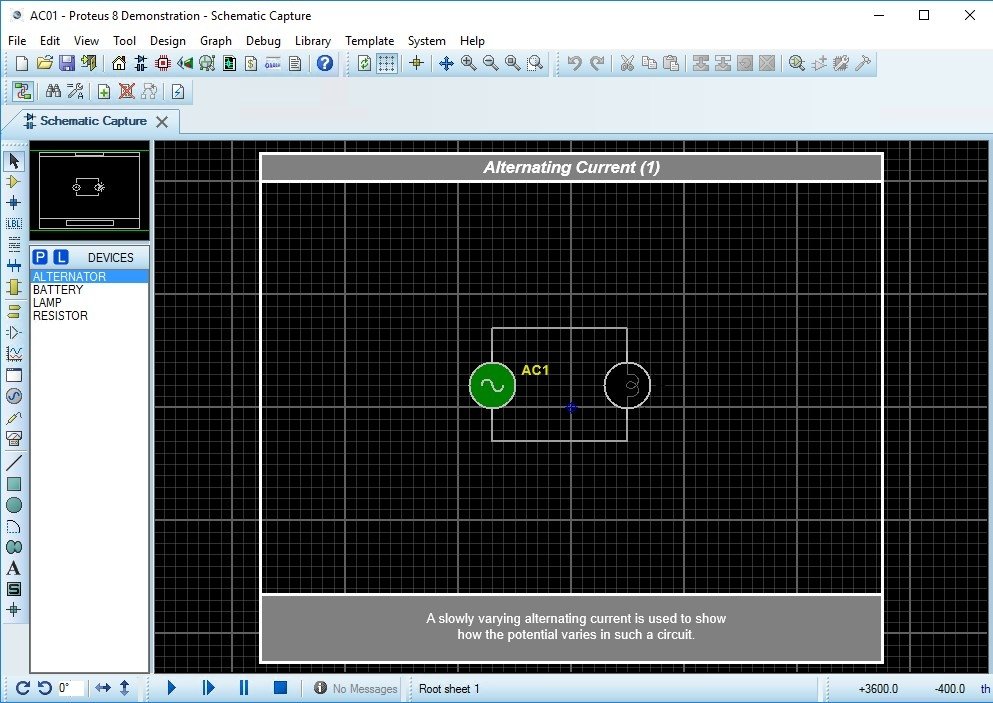Redraw the display with refresh icon
The height and width of the screenshot is (703, 993).
pos(364,63)
